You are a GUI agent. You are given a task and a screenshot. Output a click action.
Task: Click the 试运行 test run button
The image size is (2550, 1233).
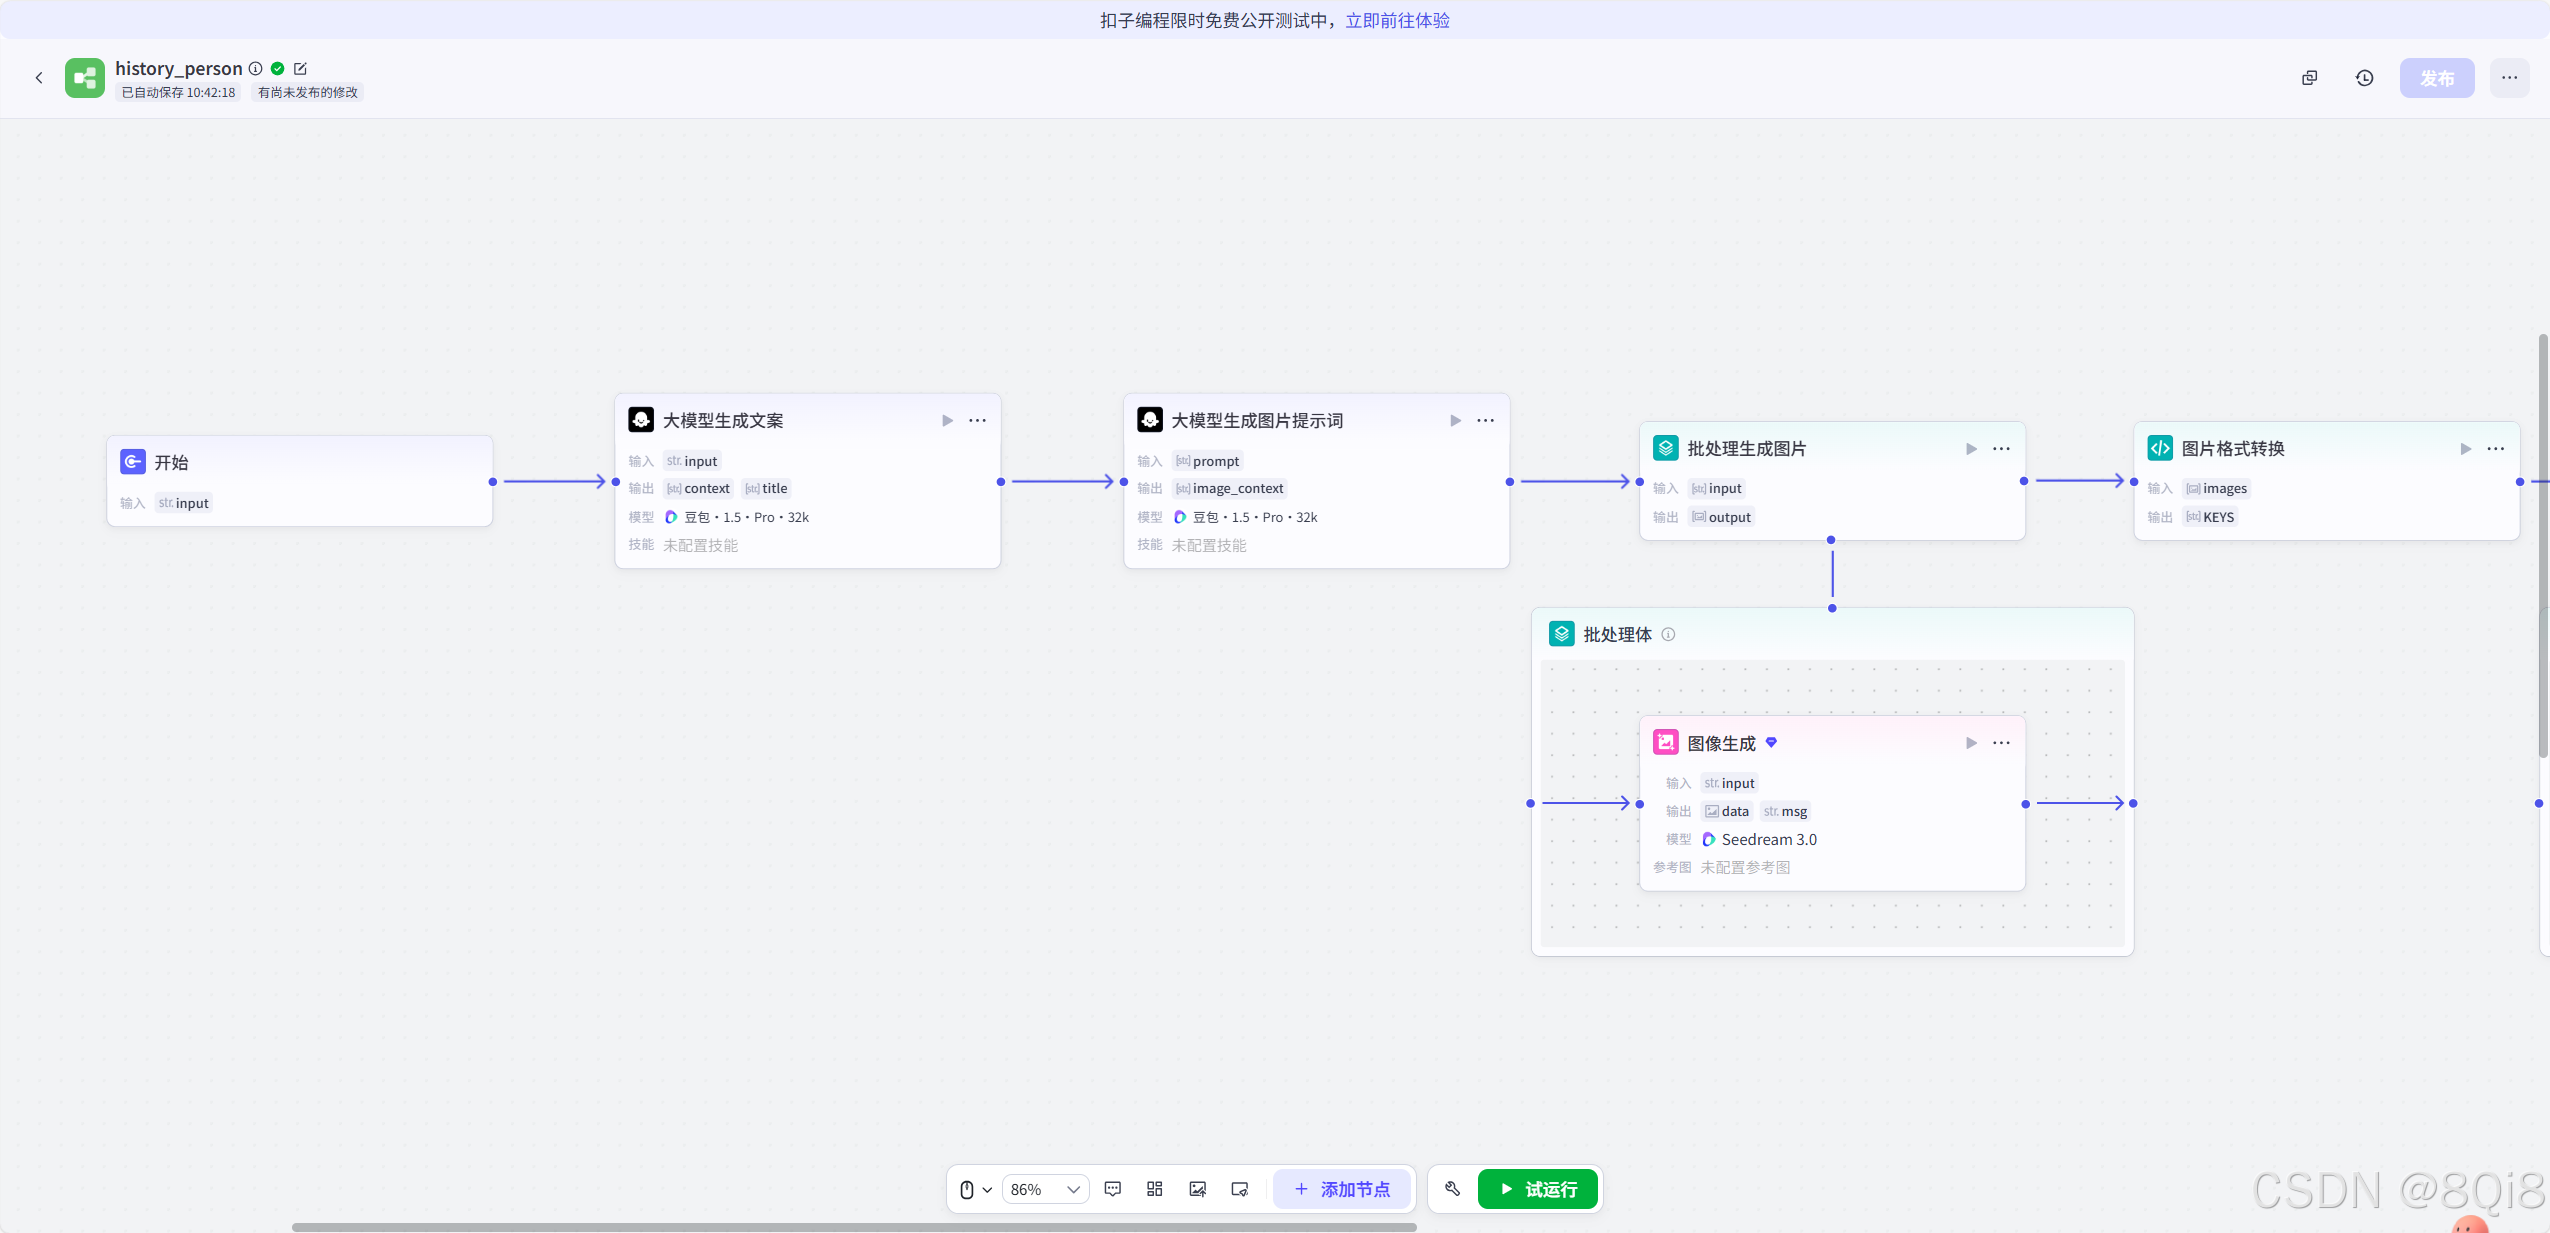tap(1538, 1189)
